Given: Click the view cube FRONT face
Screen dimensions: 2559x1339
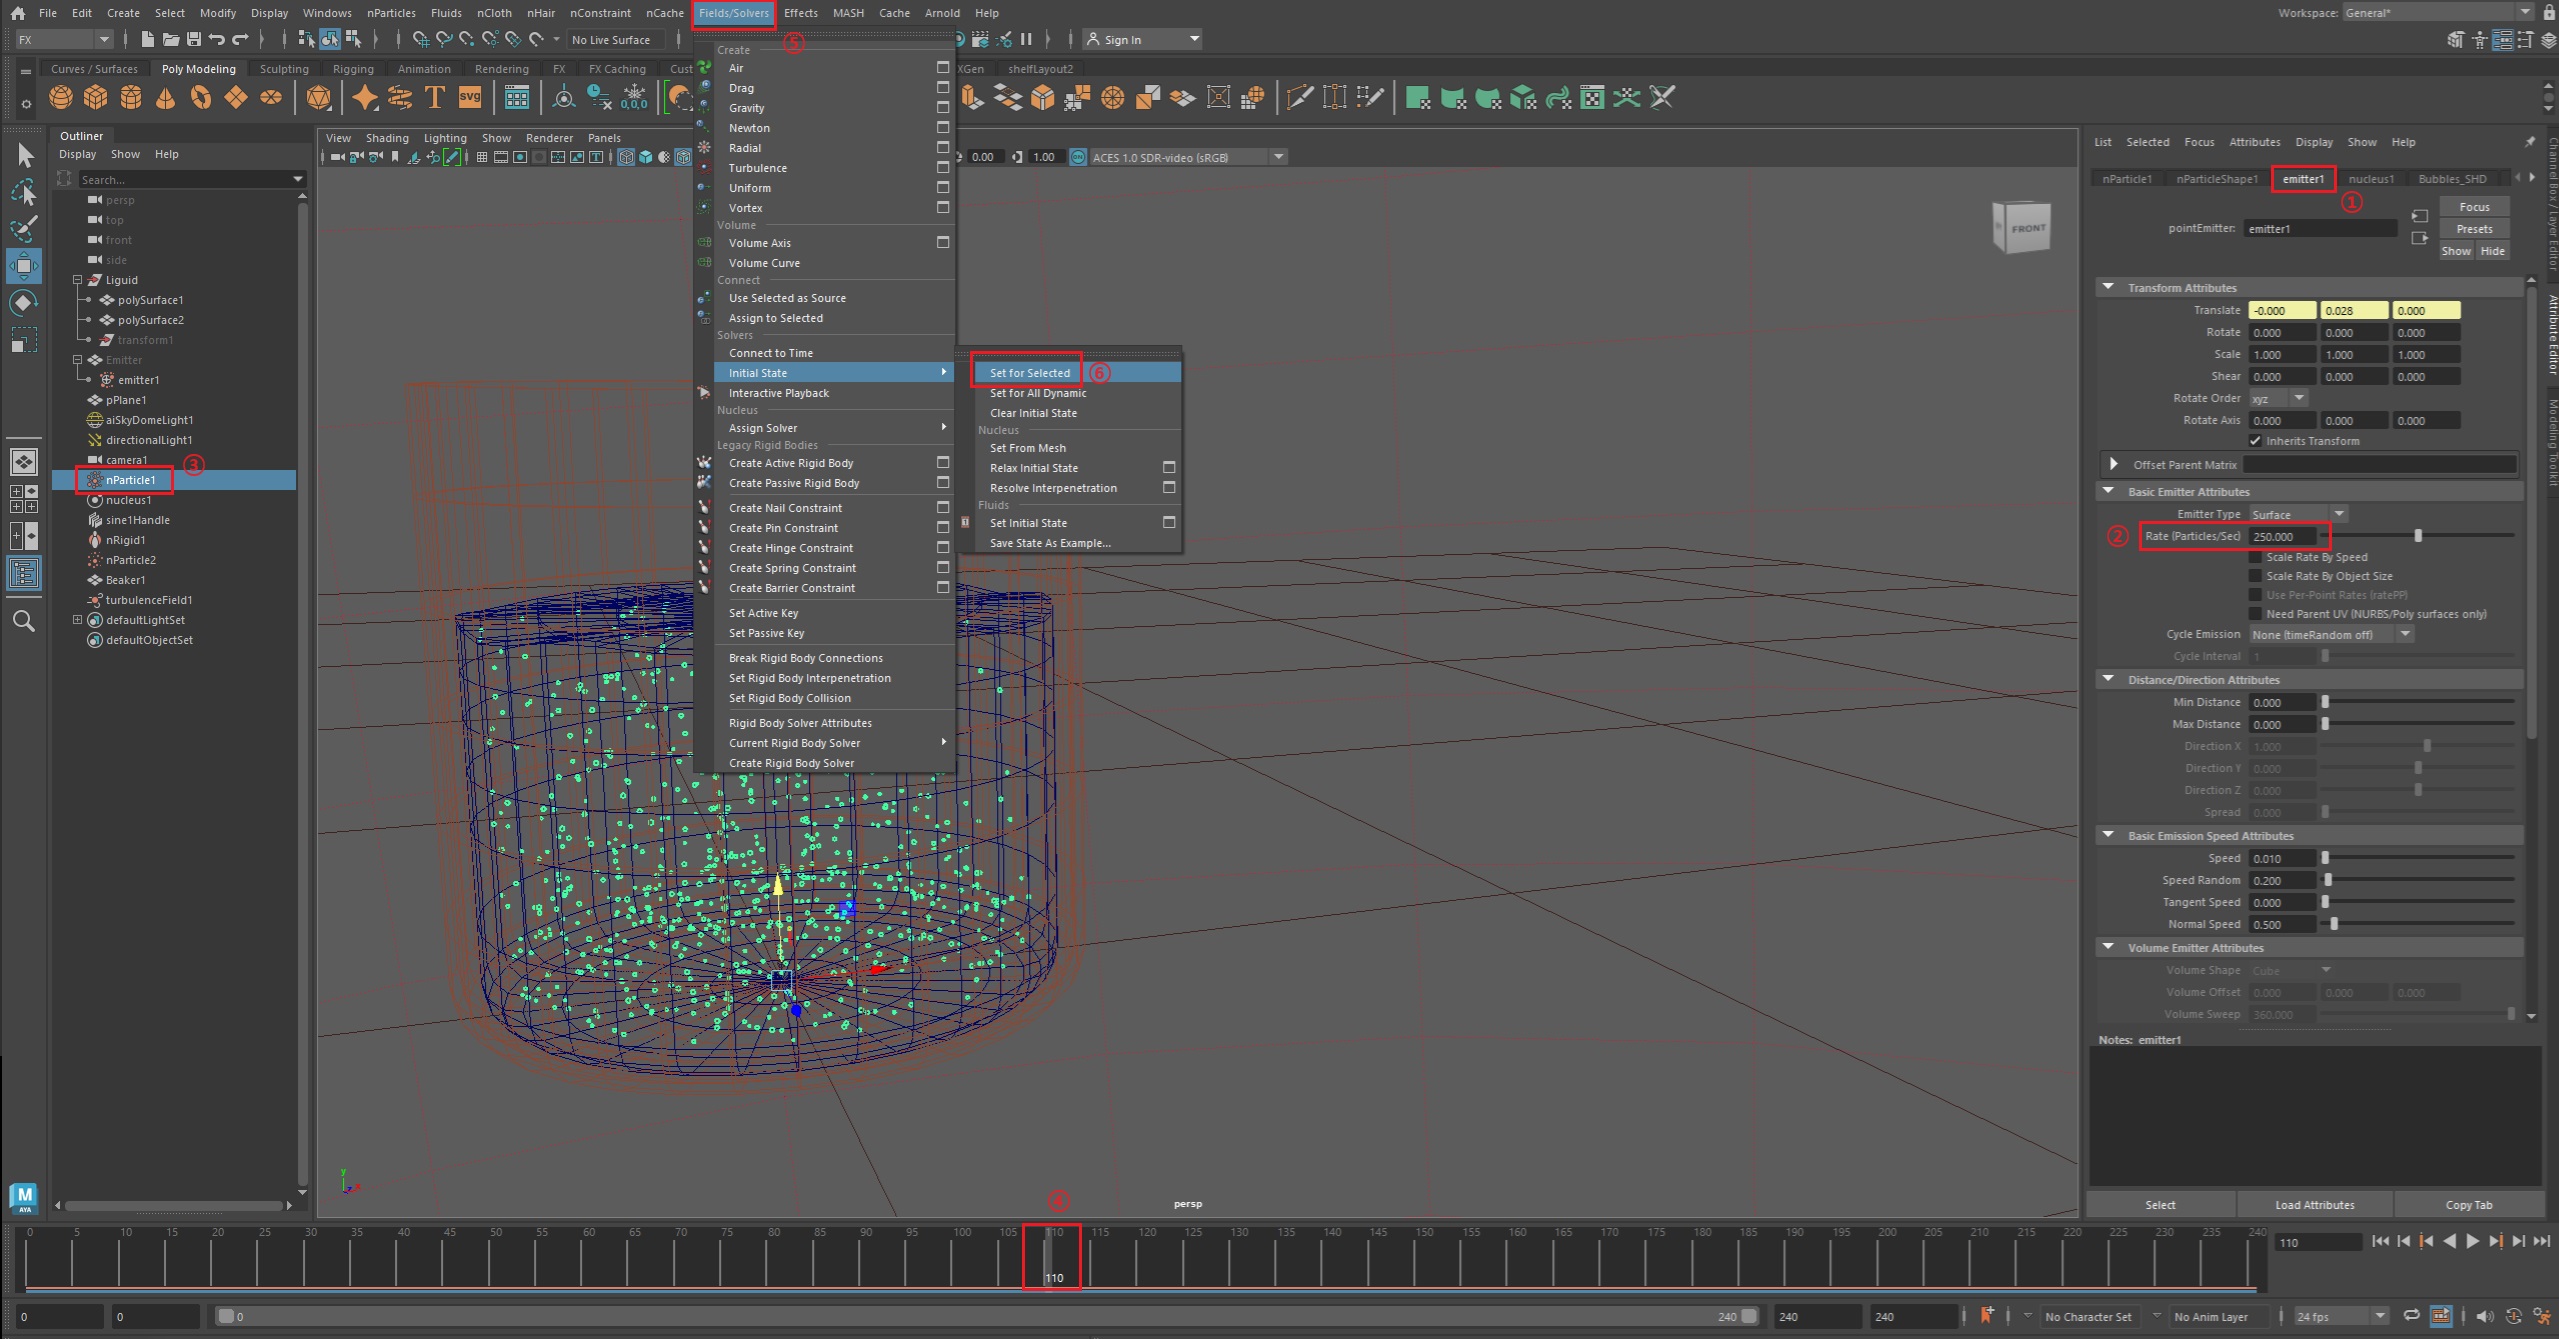Looking at the screenshot, I should click(x=2028, y=228).
